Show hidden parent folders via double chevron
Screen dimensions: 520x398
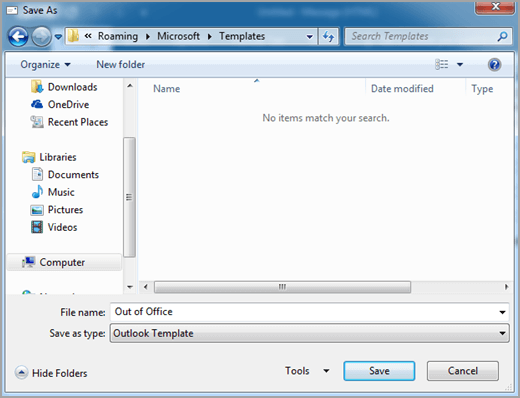(x=88, y=36)
